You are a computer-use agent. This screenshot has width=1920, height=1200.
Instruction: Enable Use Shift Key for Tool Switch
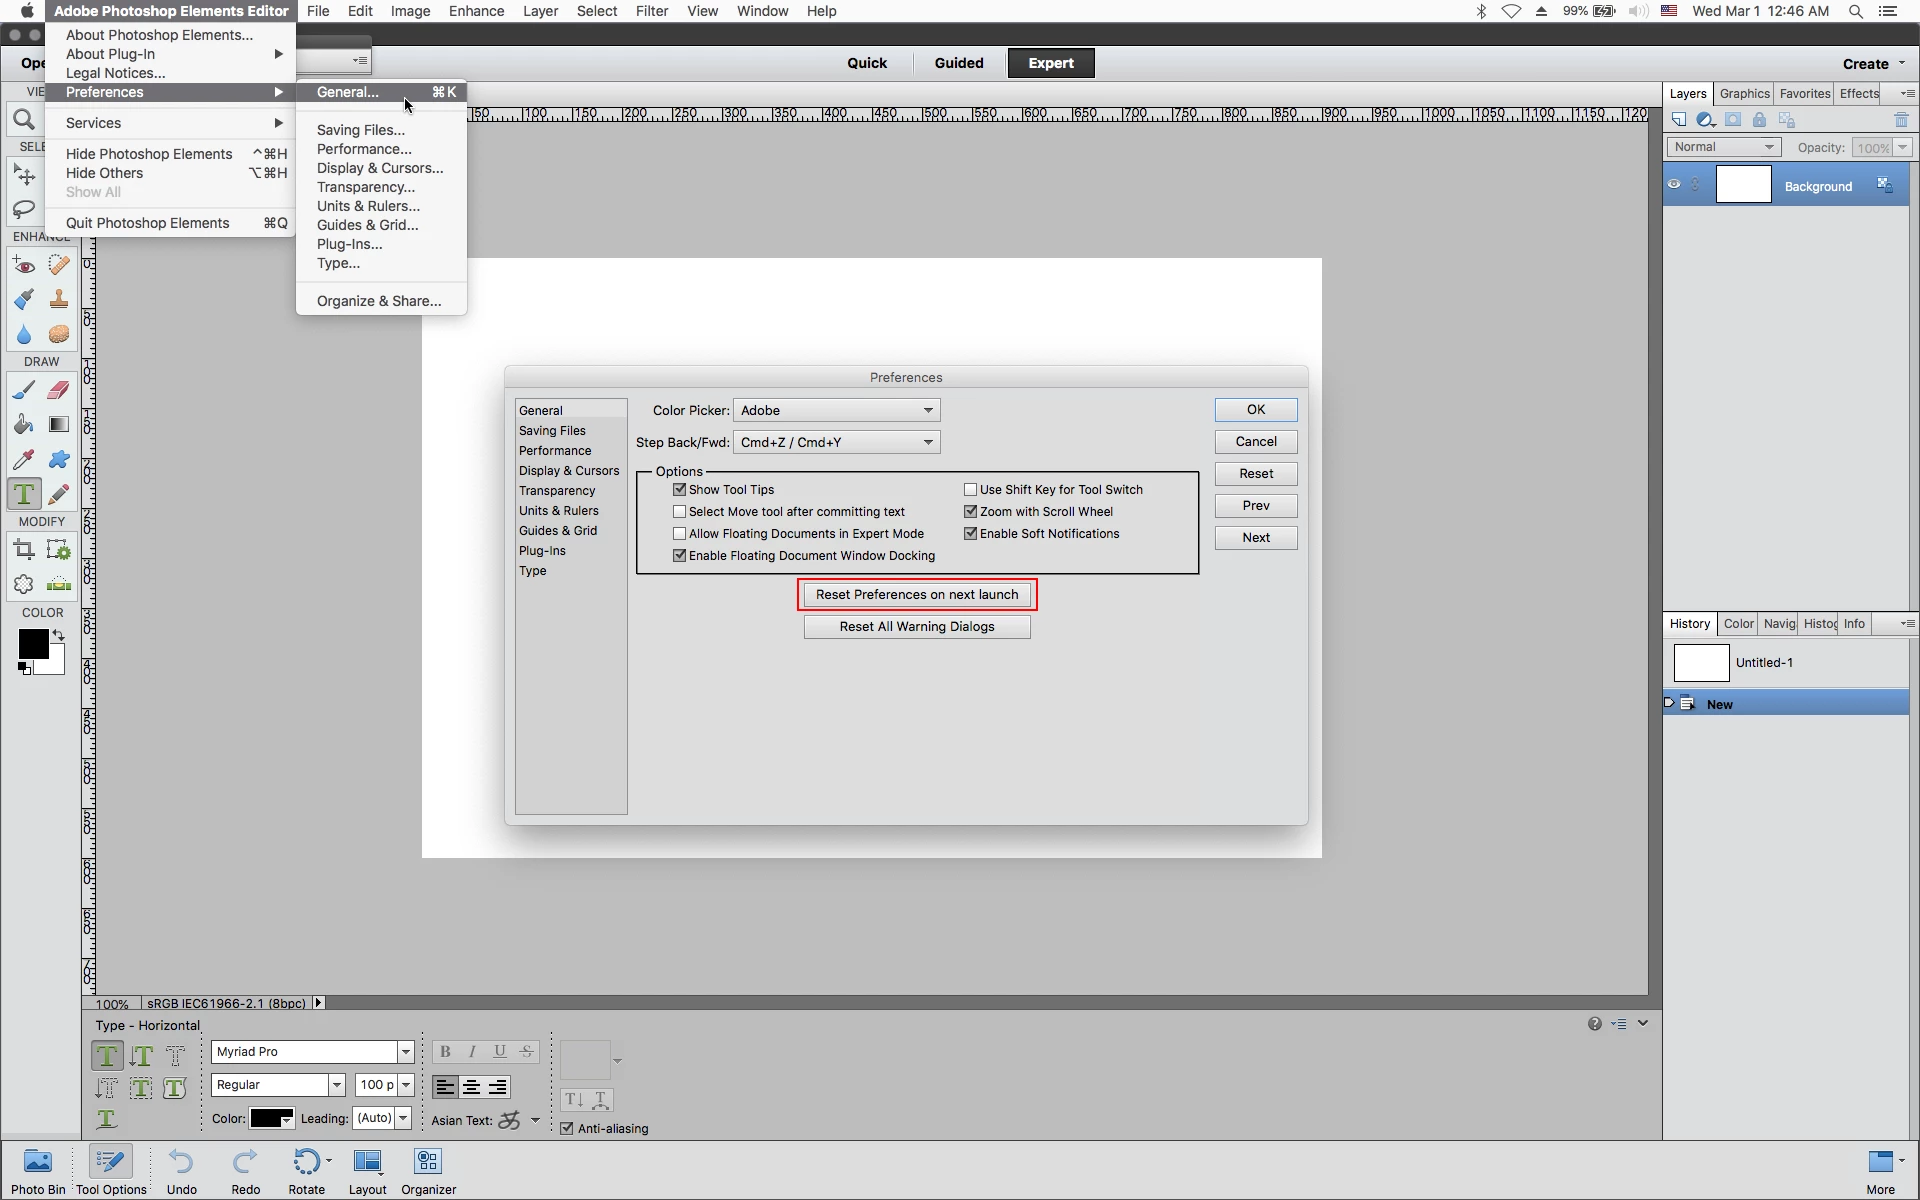(x=970, y=490)
